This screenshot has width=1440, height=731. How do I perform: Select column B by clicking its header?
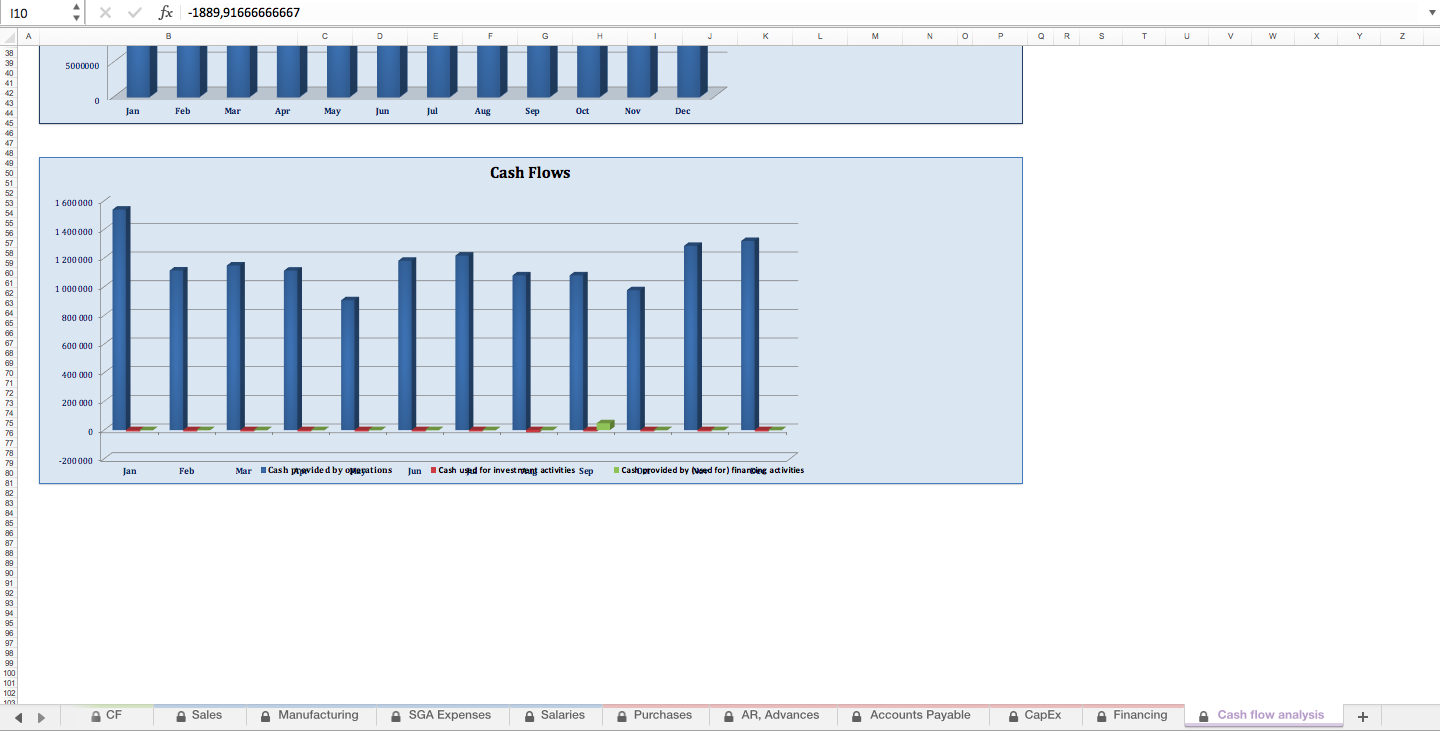168,36
